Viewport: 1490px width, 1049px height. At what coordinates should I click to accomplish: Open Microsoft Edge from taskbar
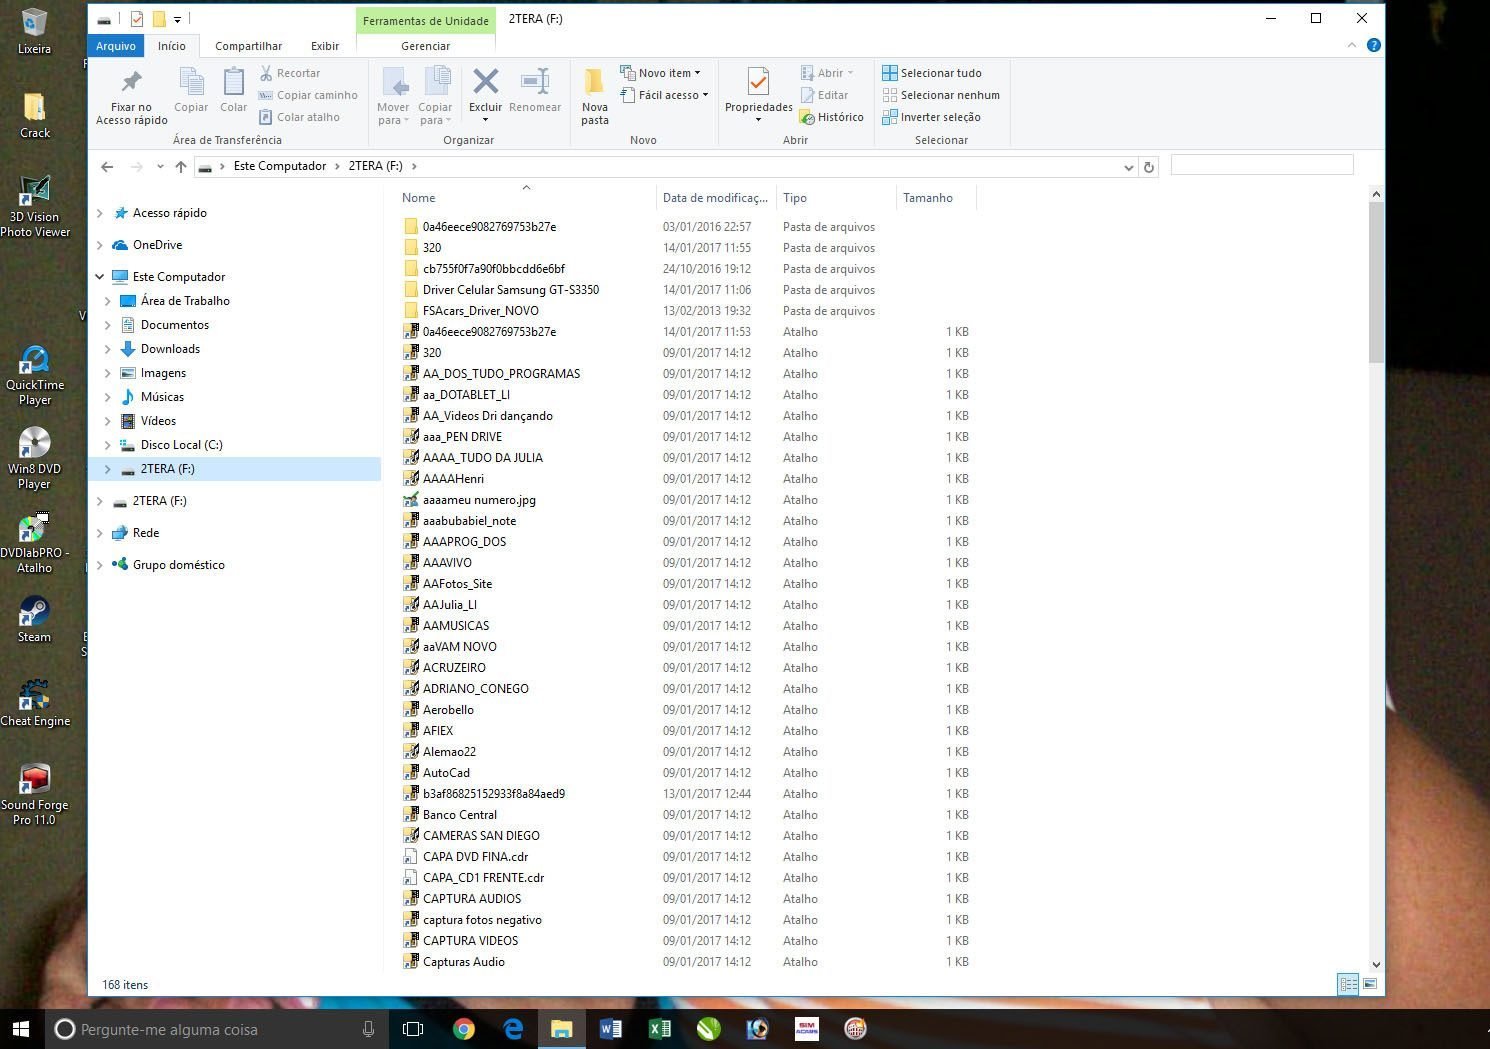[513, 1029]
